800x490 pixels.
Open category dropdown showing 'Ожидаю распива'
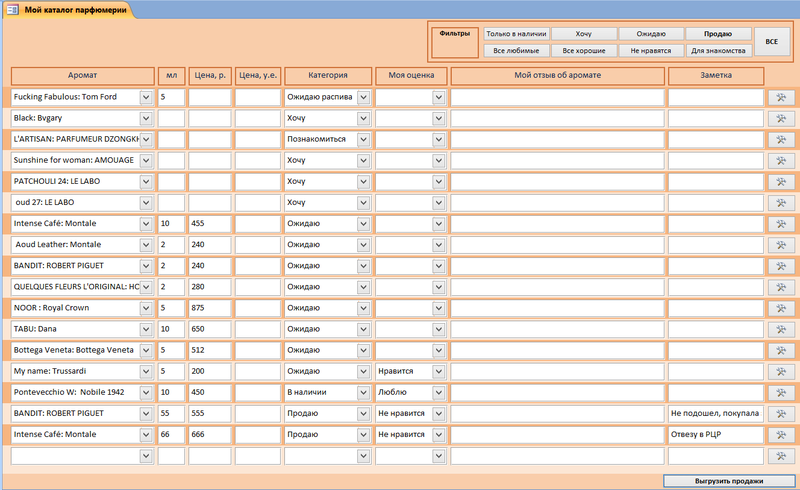point(363,97)
